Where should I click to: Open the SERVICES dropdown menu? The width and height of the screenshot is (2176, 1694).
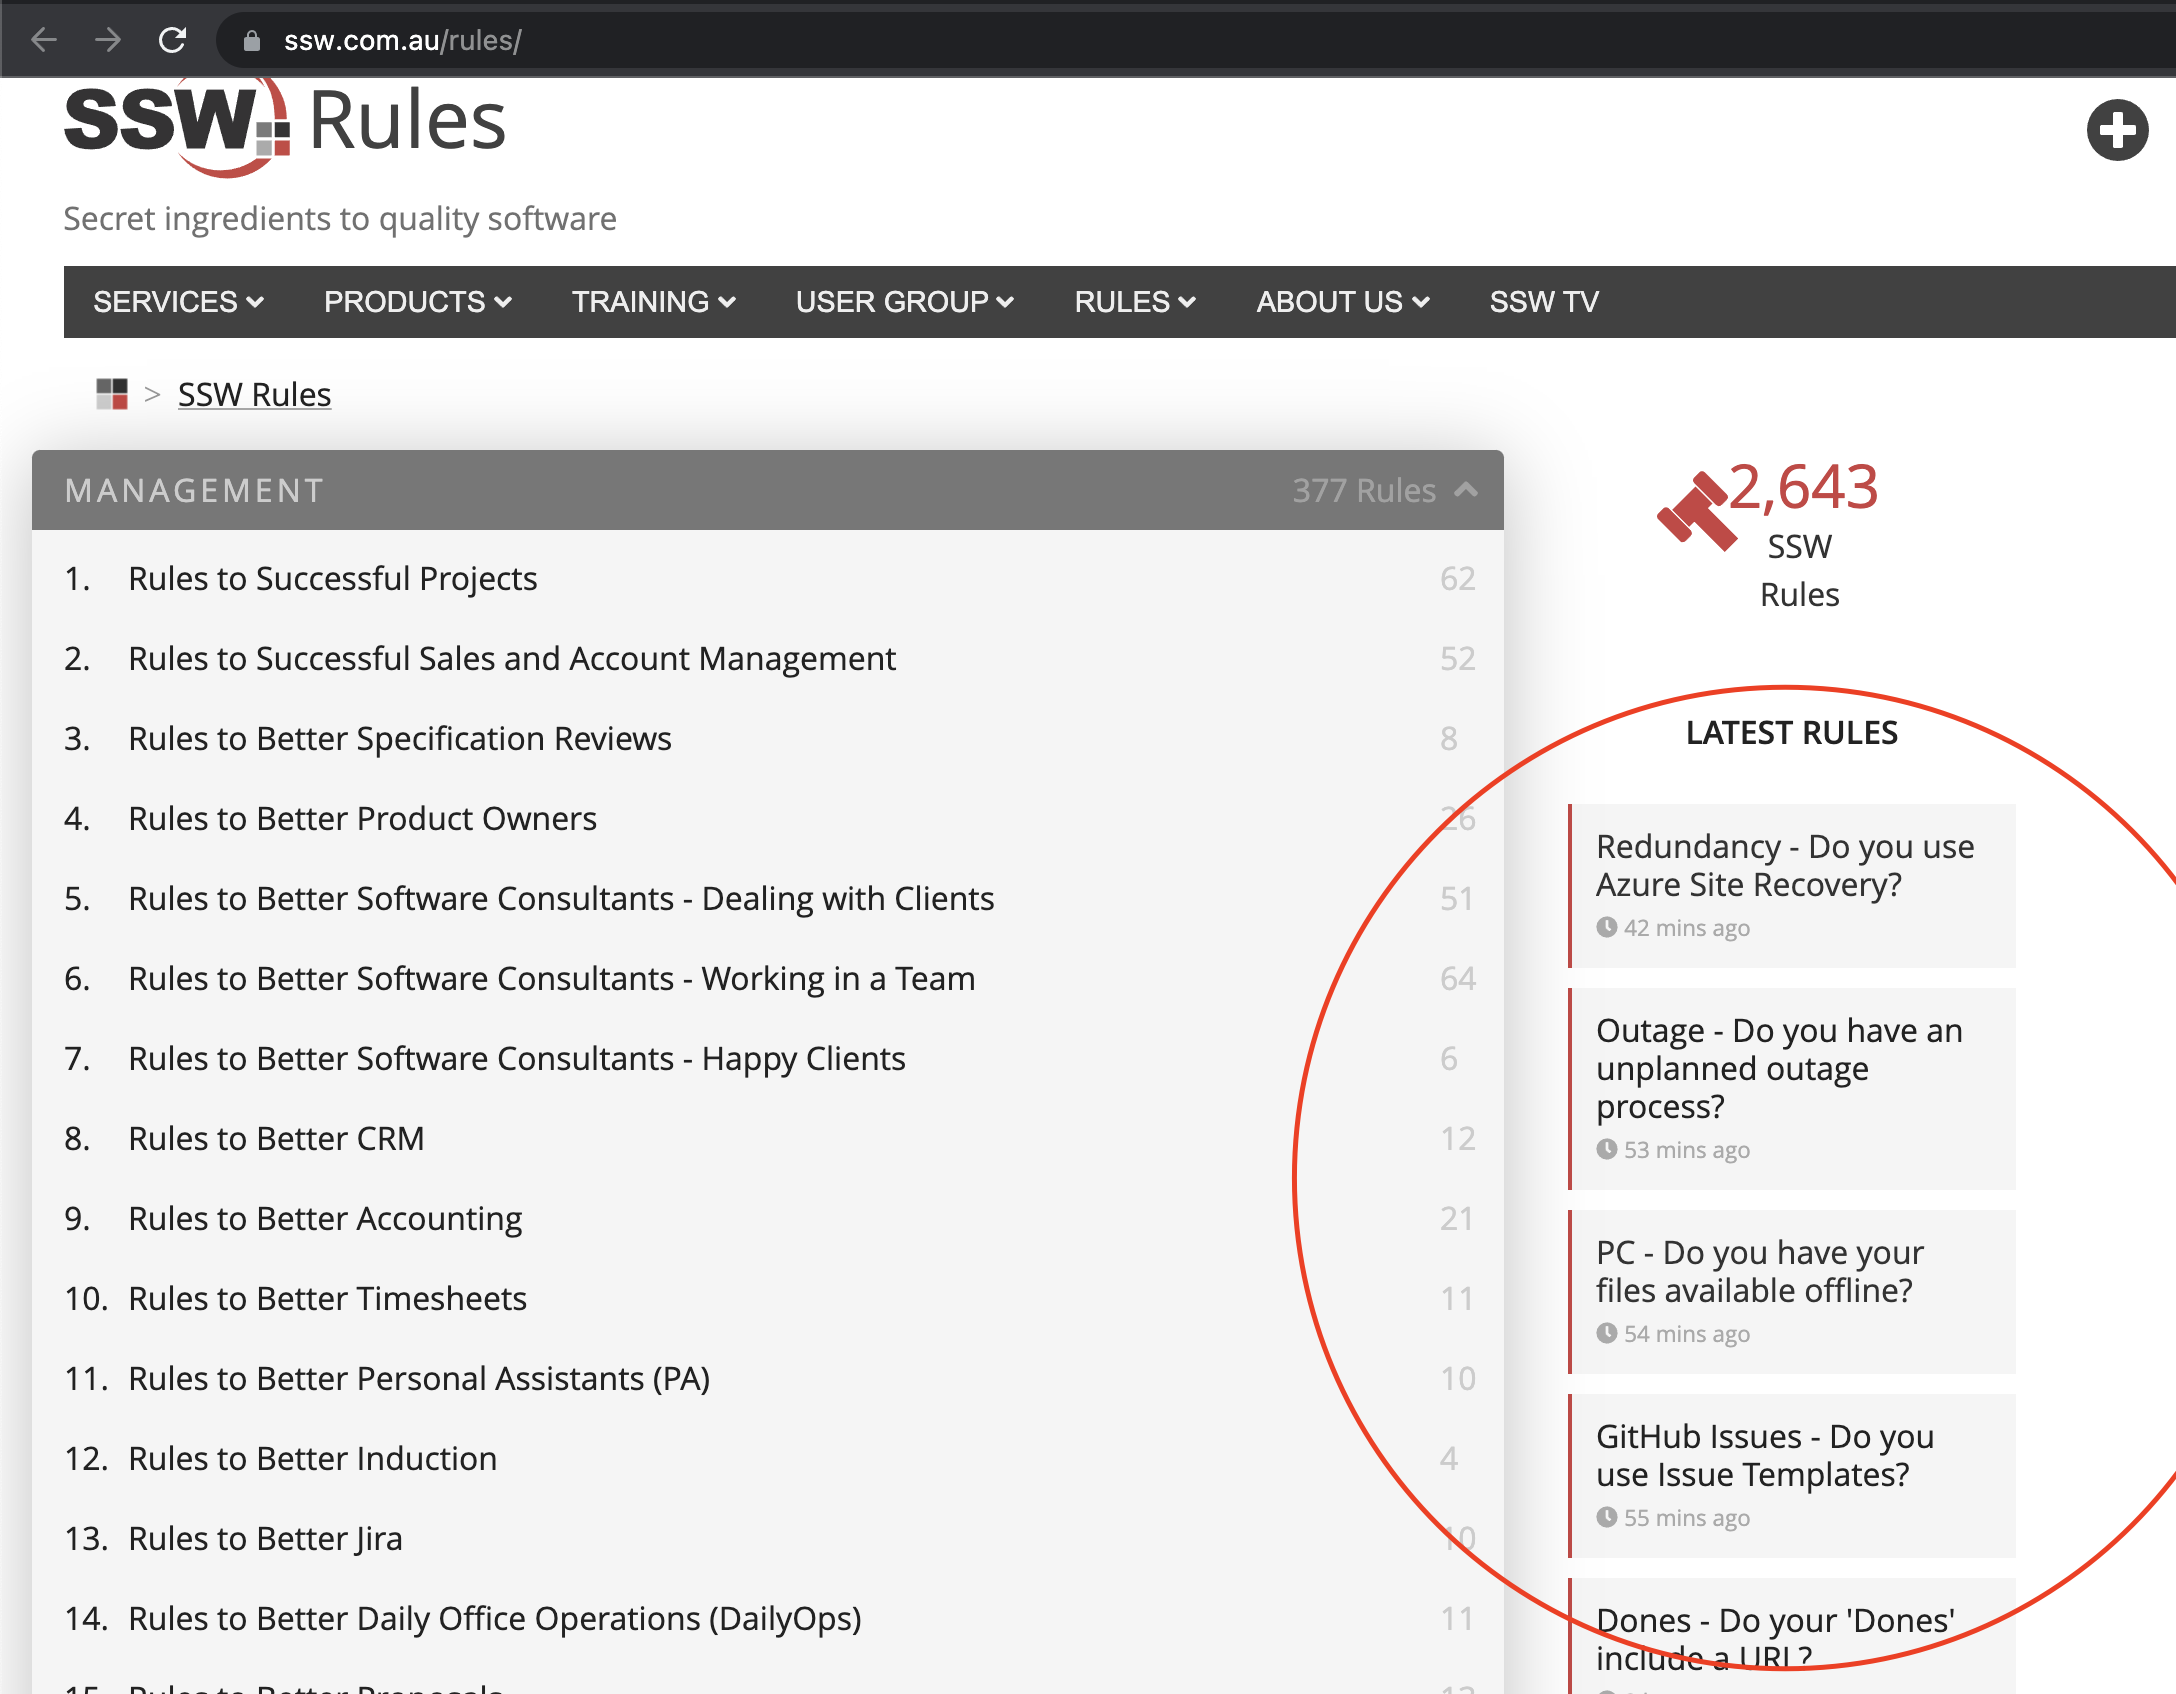pyautogui.click(x=178, y=301)
